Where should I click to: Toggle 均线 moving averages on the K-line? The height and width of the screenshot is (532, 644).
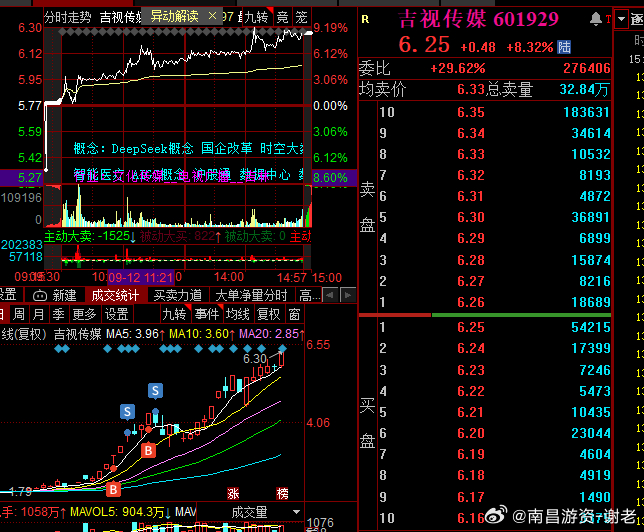point(238,314)
